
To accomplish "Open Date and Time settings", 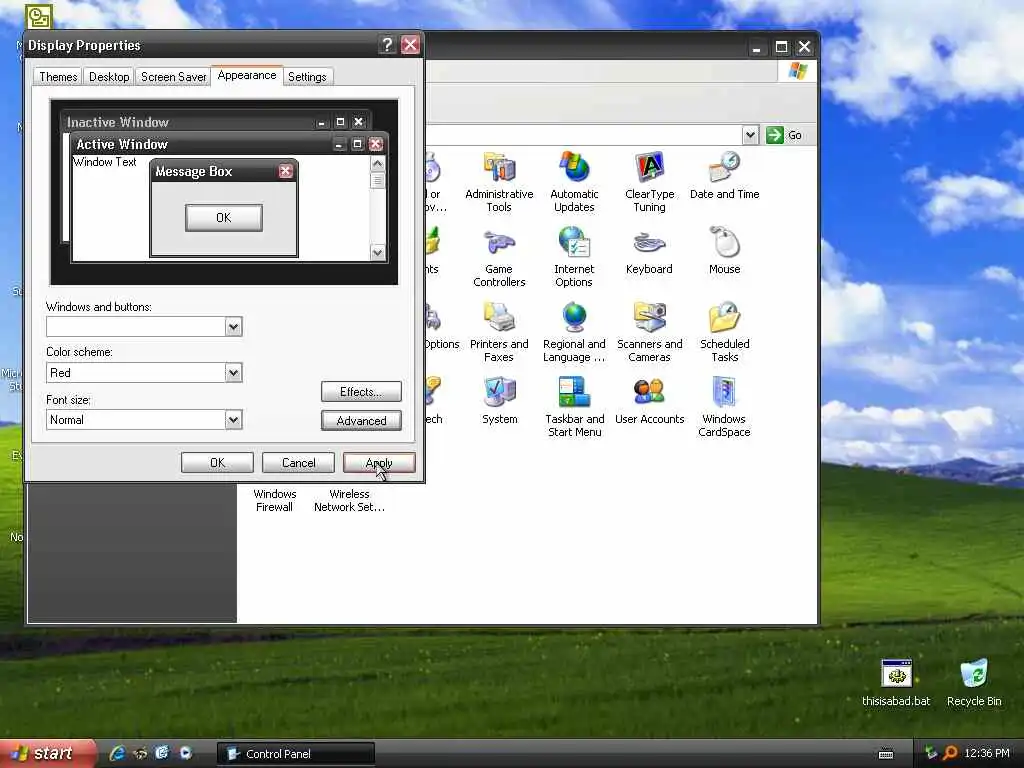I will pyautogui.click(x=724, y=175).
